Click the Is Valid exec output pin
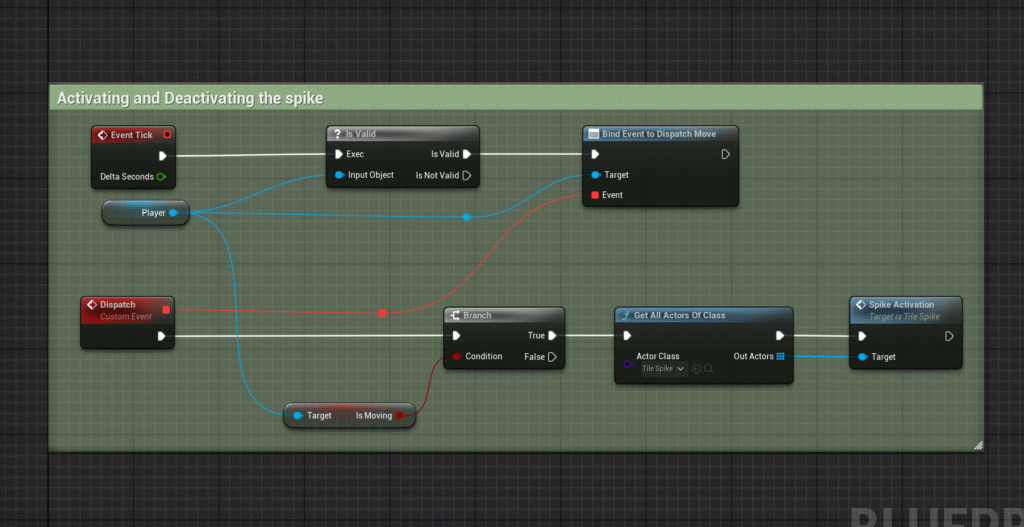 click(467, 155)
